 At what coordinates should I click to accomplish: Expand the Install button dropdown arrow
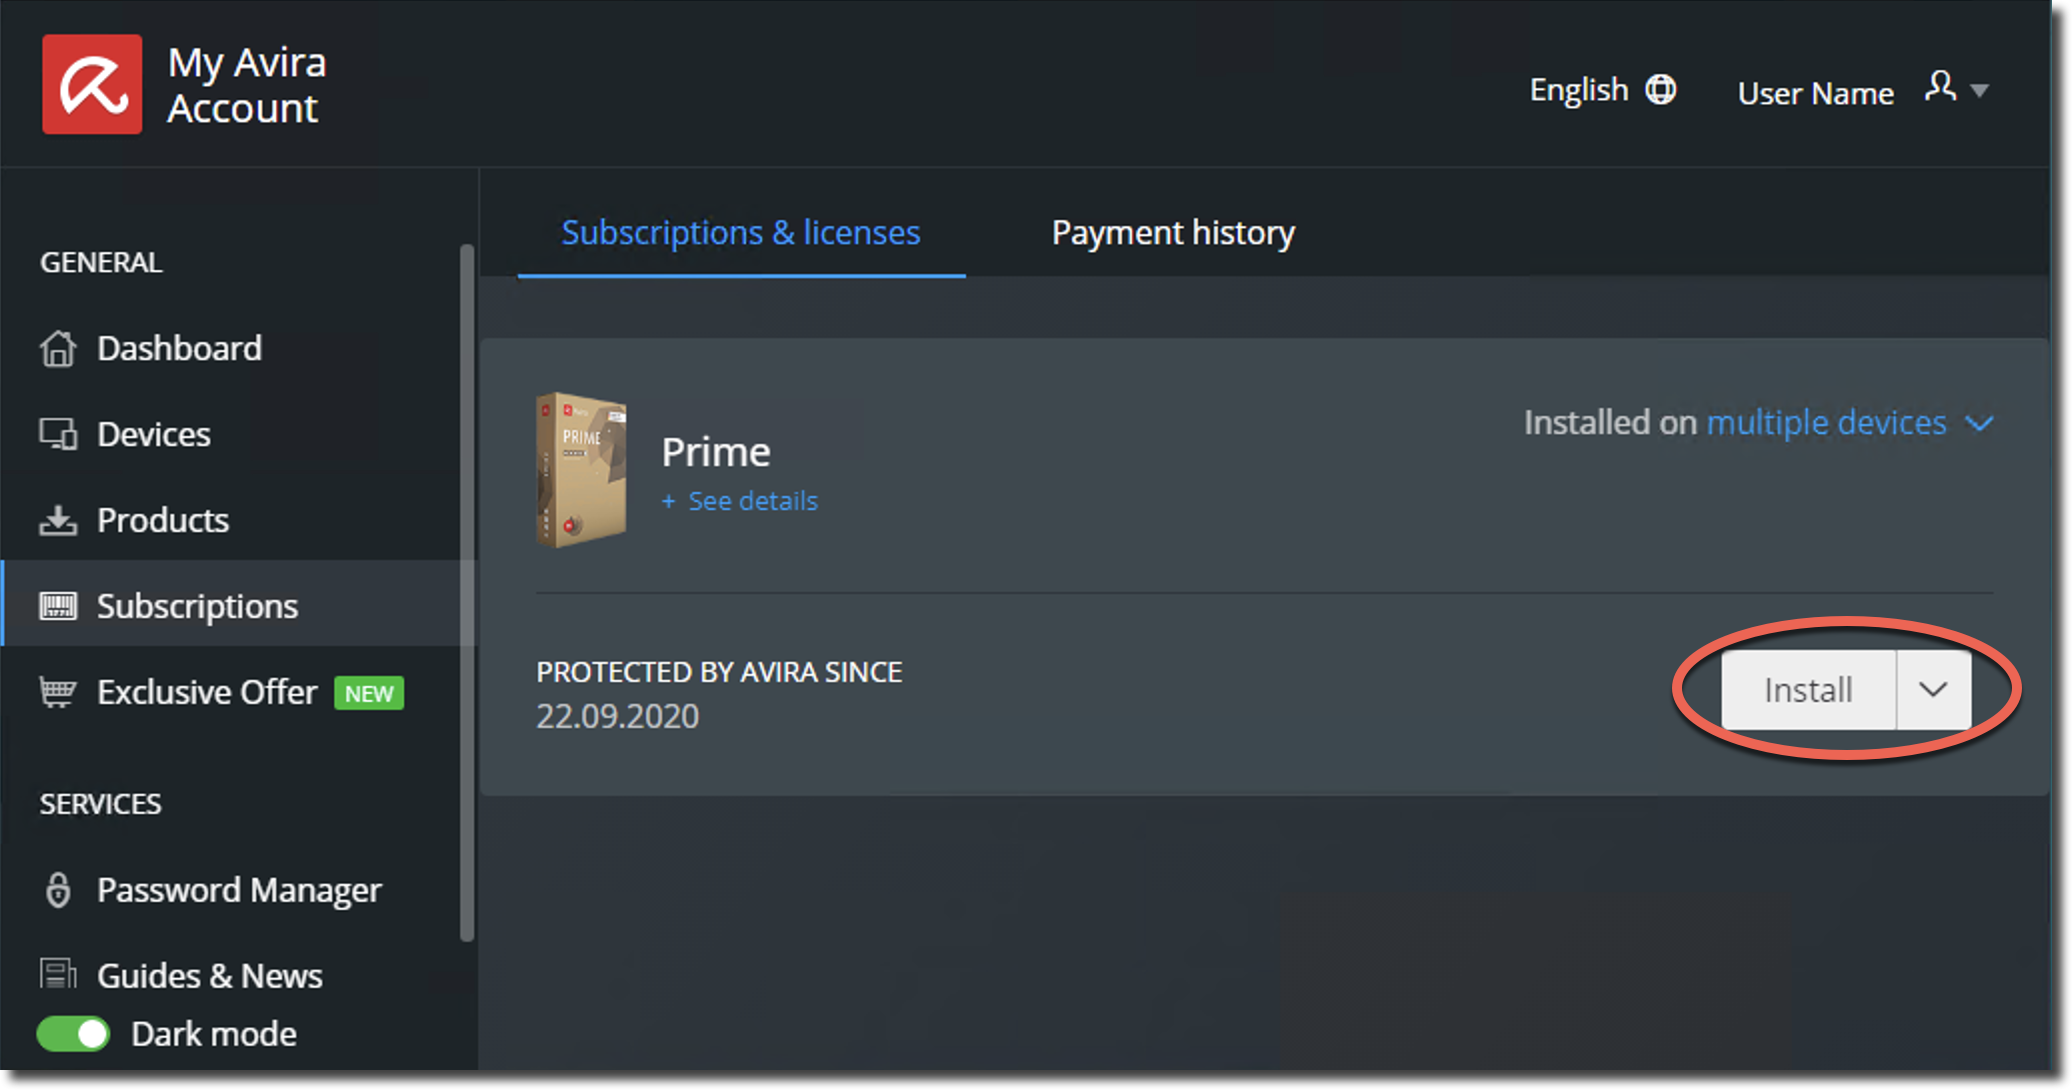click(1933, 690)
